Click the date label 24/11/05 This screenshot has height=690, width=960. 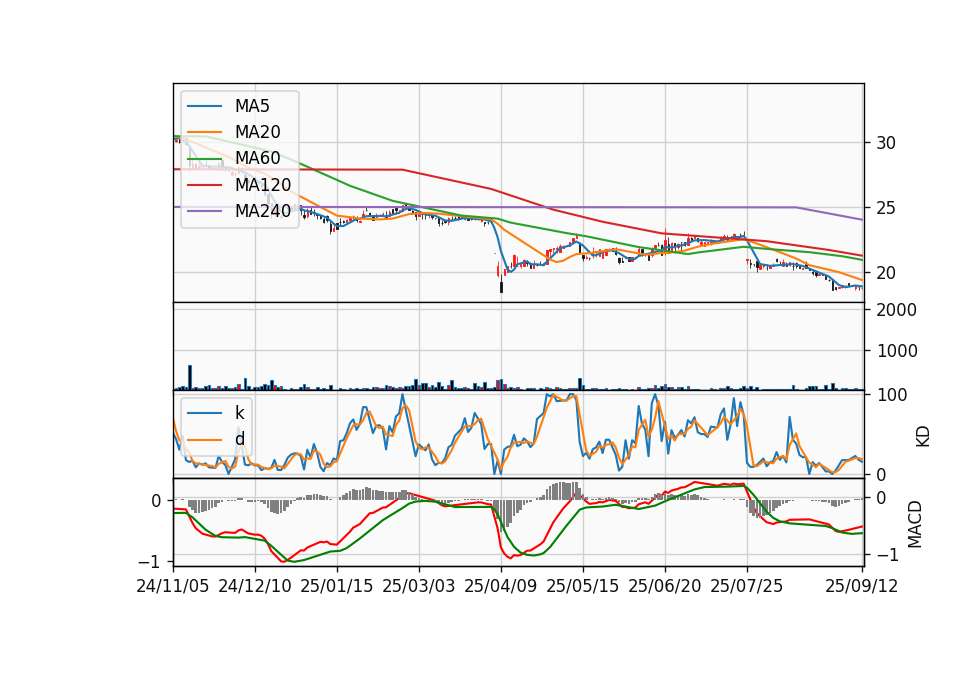point(173,586)
